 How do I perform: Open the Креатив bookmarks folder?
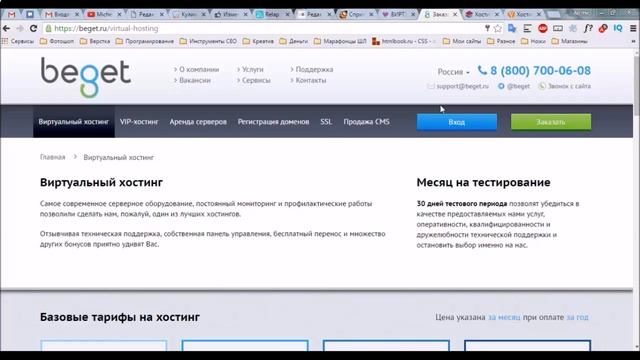click(258, 41)
